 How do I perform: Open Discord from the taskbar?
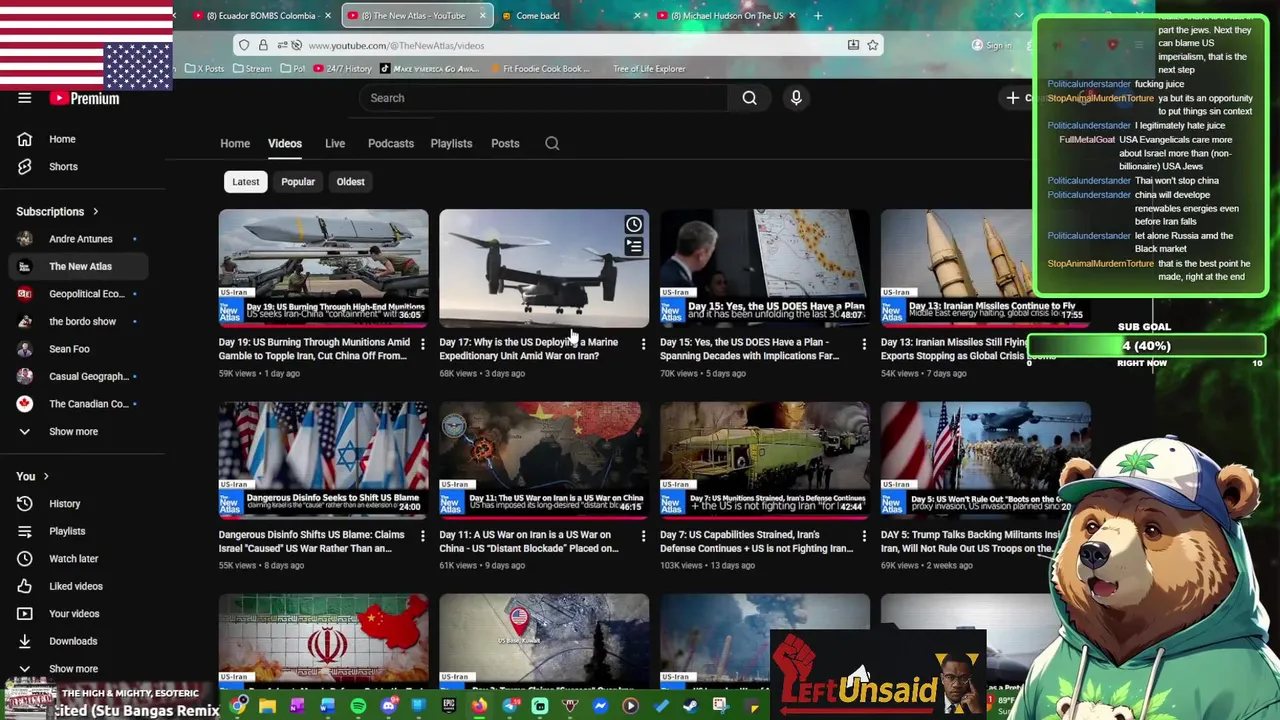pyautogui.click(x=388, y=706)
